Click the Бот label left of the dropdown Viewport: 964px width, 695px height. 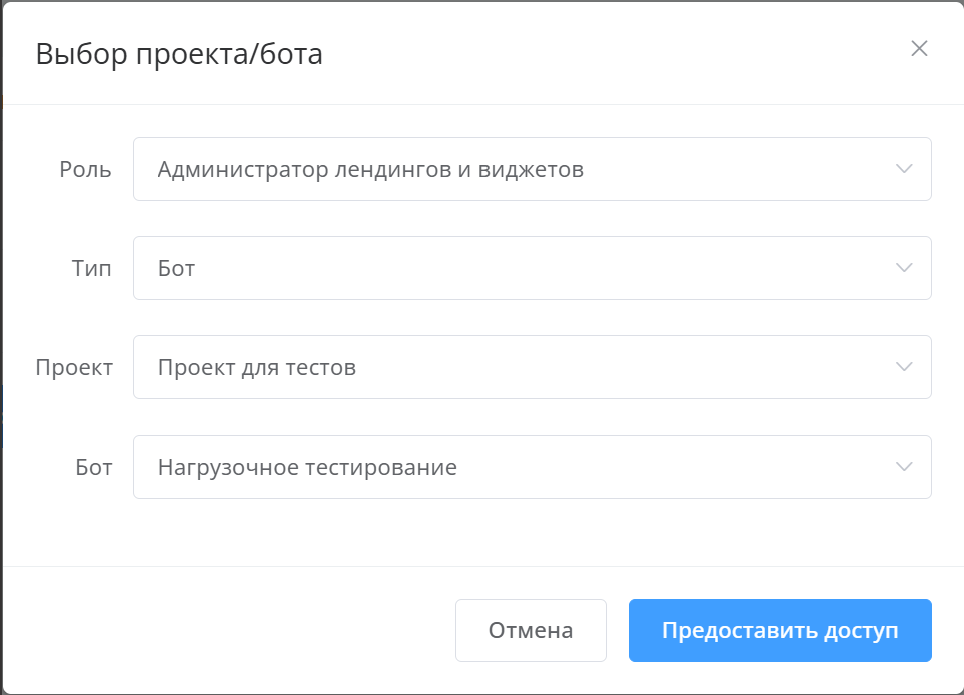[x=93, y=466]
